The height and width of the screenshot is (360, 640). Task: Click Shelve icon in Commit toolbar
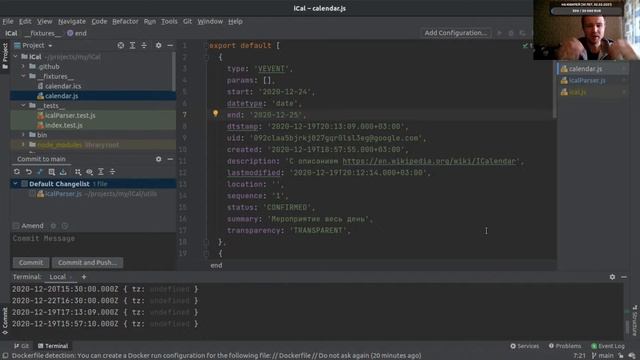[63, 172]
